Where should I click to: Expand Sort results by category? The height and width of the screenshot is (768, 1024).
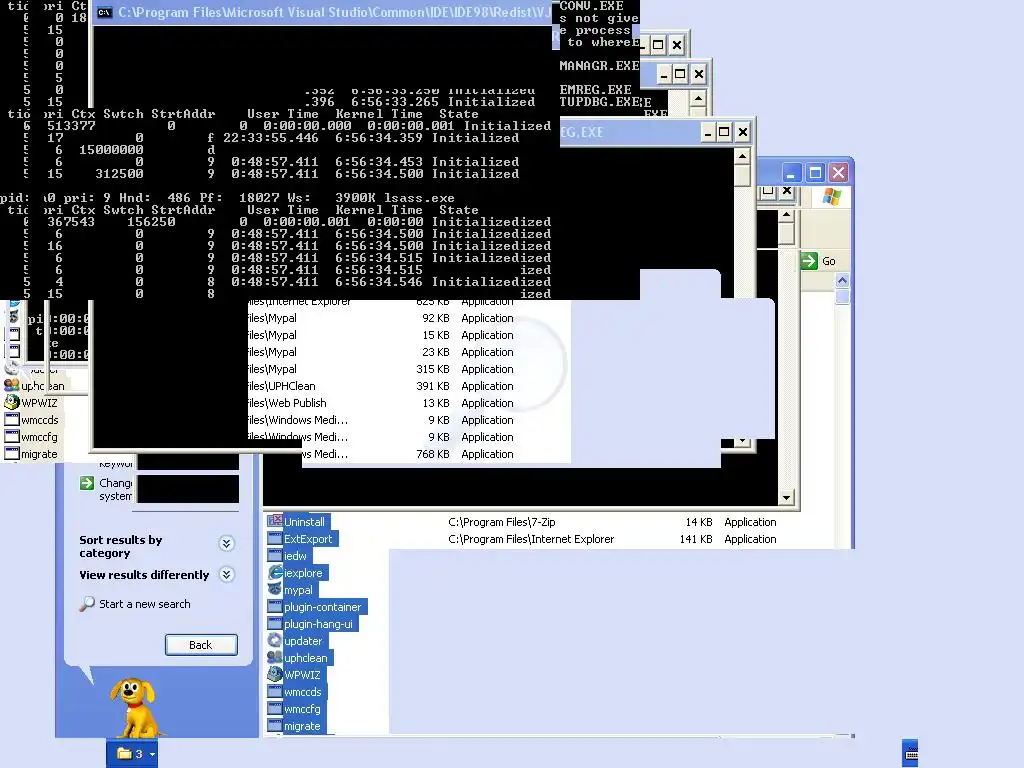tap(227, 543)
